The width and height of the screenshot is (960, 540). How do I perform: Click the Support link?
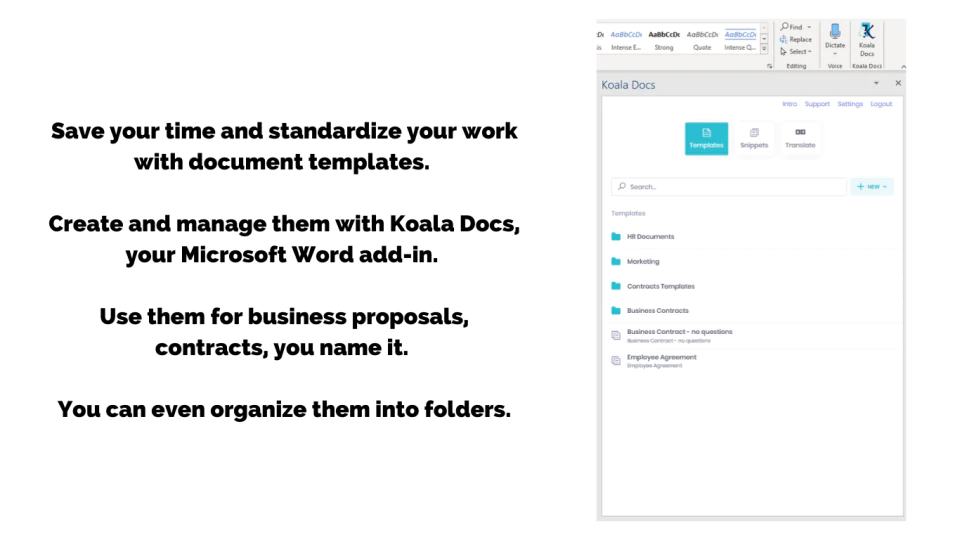coord(817,104)
